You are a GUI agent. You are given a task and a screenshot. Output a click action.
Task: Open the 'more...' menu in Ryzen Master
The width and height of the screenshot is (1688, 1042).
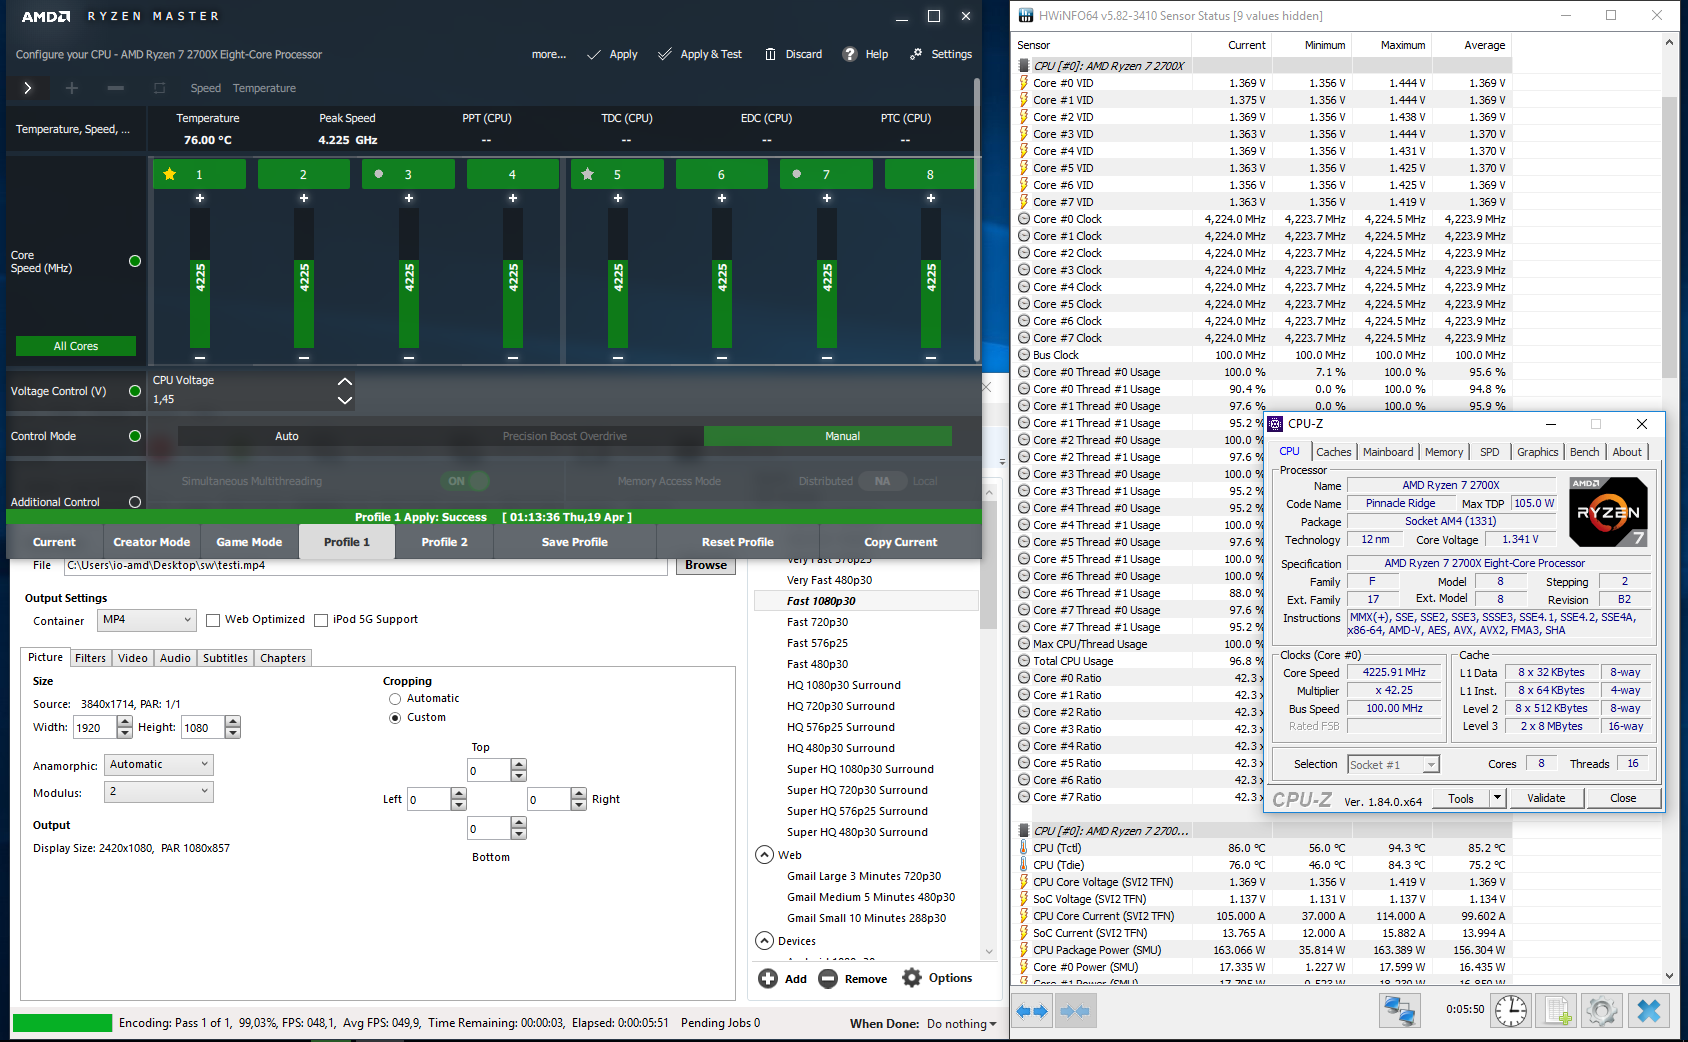549,54
